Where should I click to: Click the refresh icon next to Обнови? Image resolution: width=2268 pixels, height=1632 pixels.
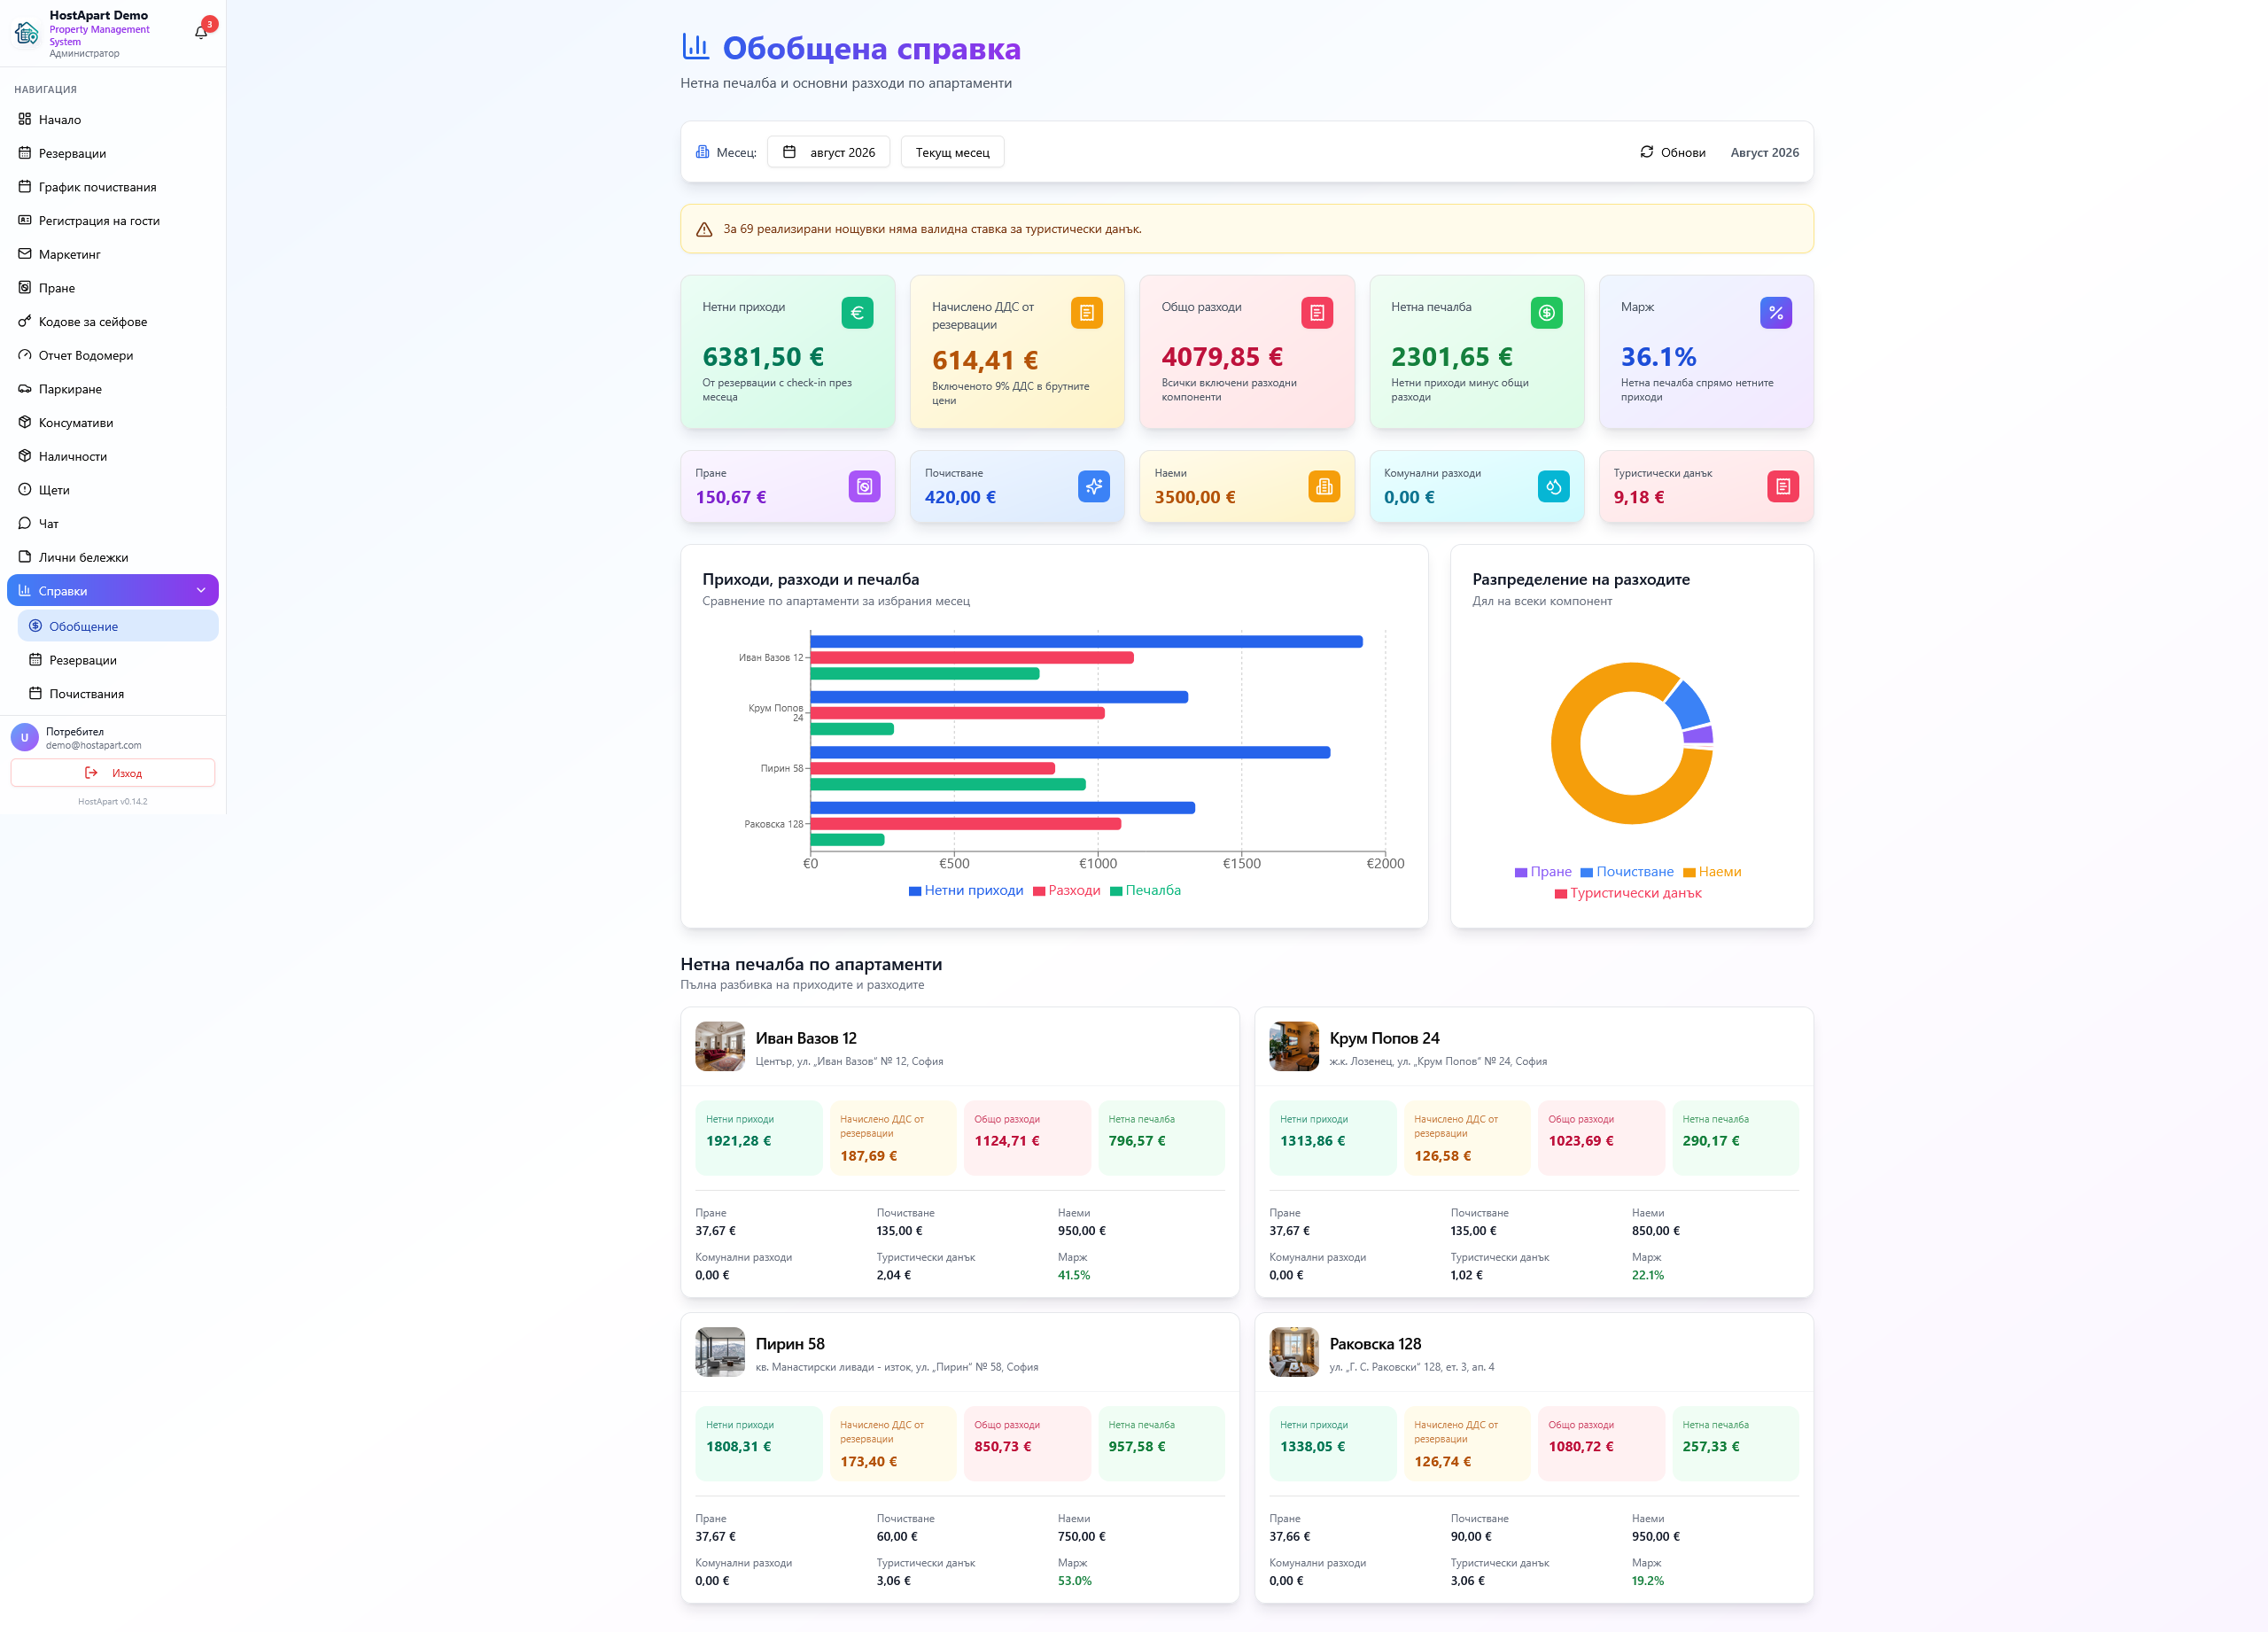click(x=1646, y=152)
